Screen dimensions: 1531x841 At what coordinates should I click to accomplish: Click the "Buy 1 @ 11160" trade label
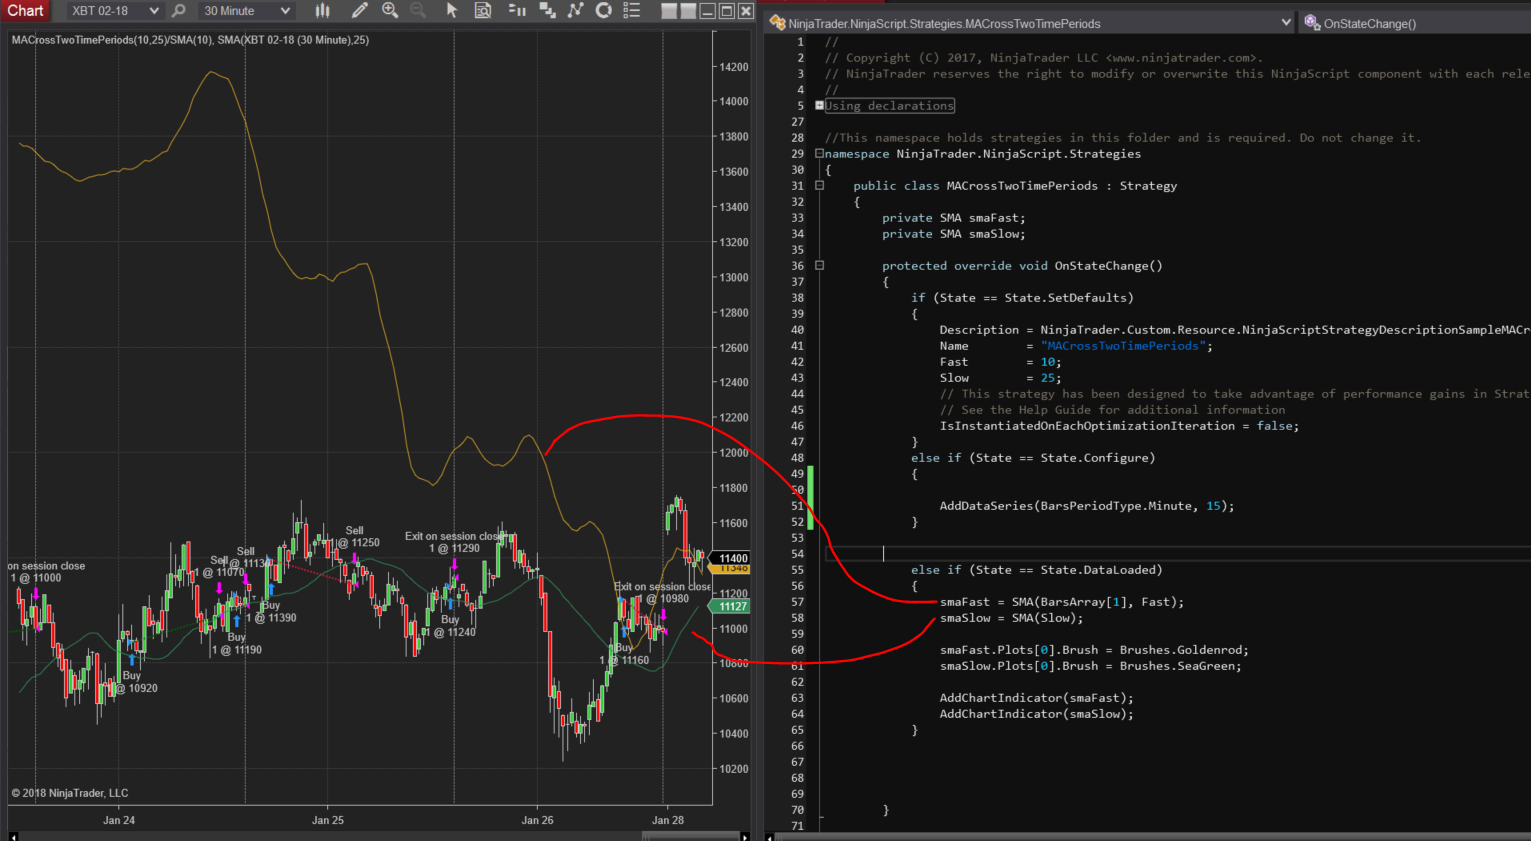(625, 654)
